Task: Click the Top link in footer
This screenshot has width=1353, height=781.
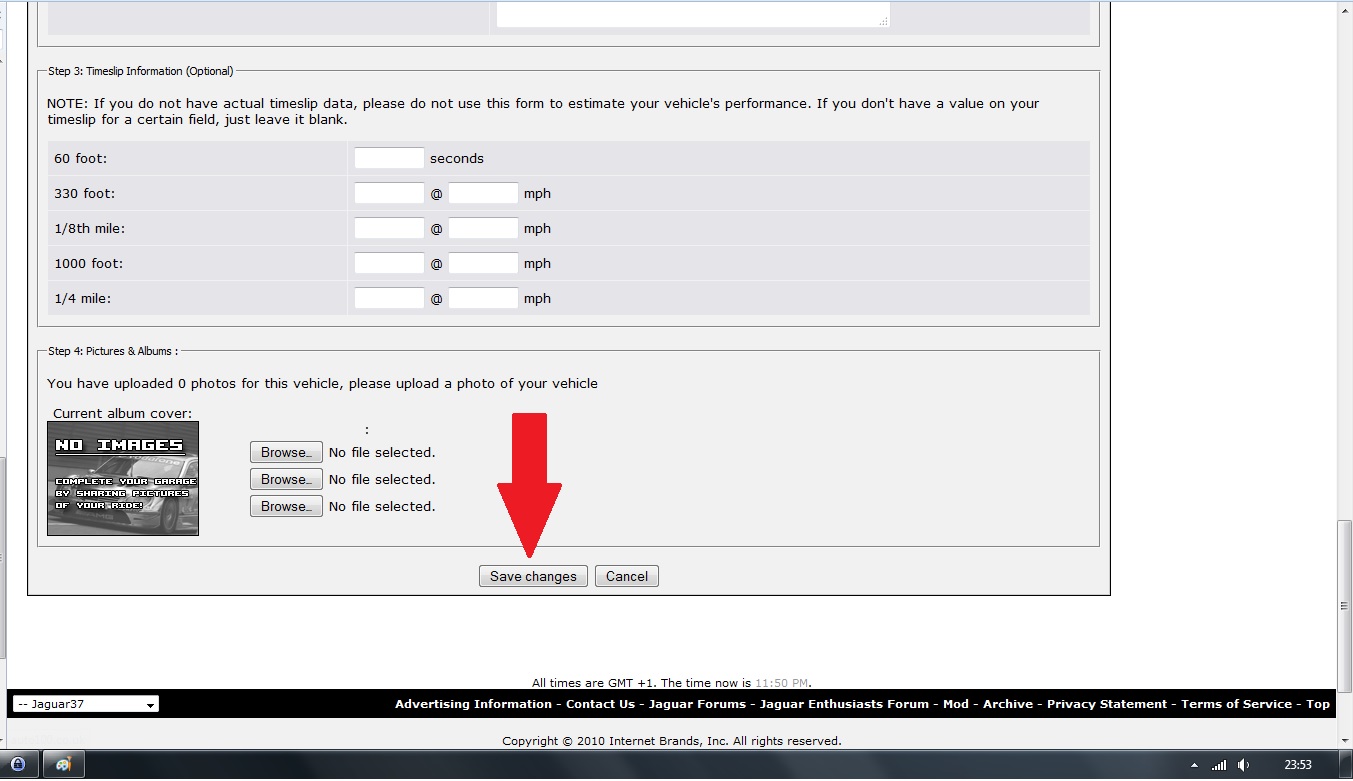Action: pos(1318,704)
